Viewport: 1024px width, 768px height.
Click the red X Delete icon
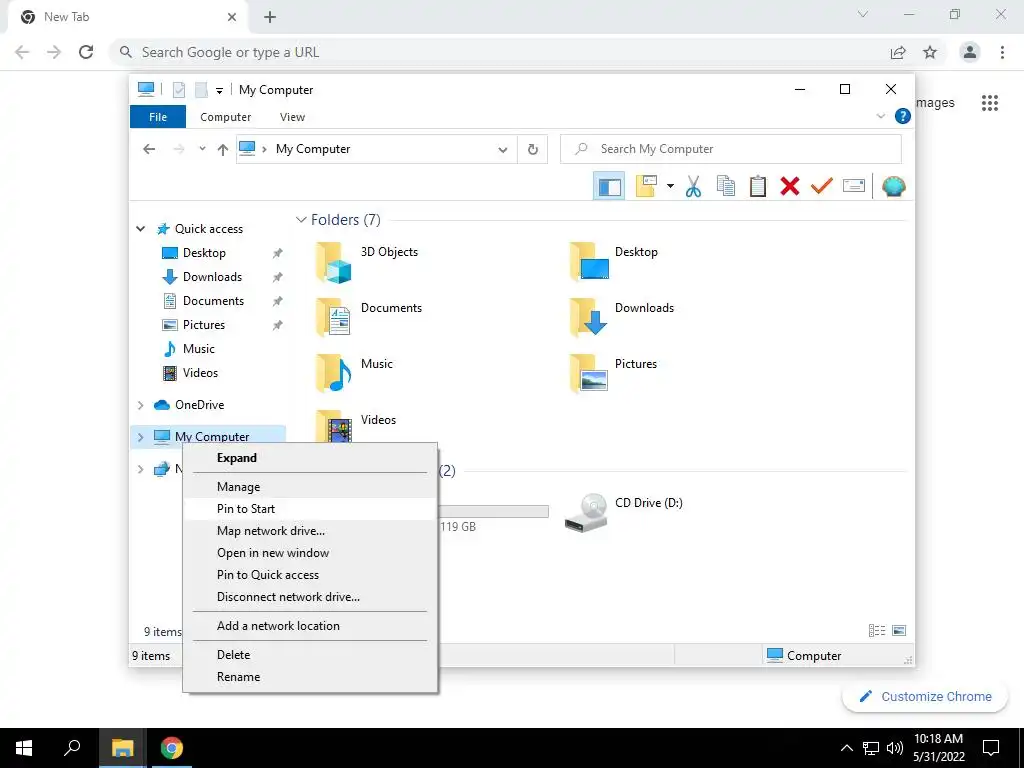click(790, 186)
